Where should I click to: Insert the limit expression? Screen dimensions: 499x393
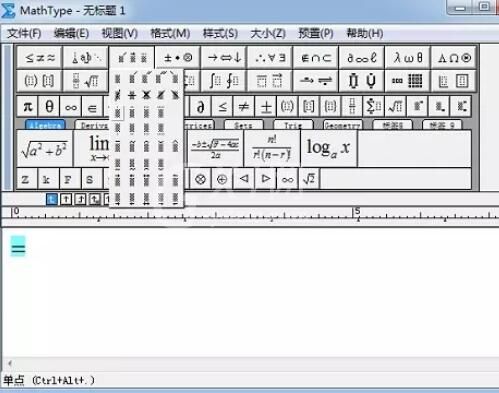92,149
